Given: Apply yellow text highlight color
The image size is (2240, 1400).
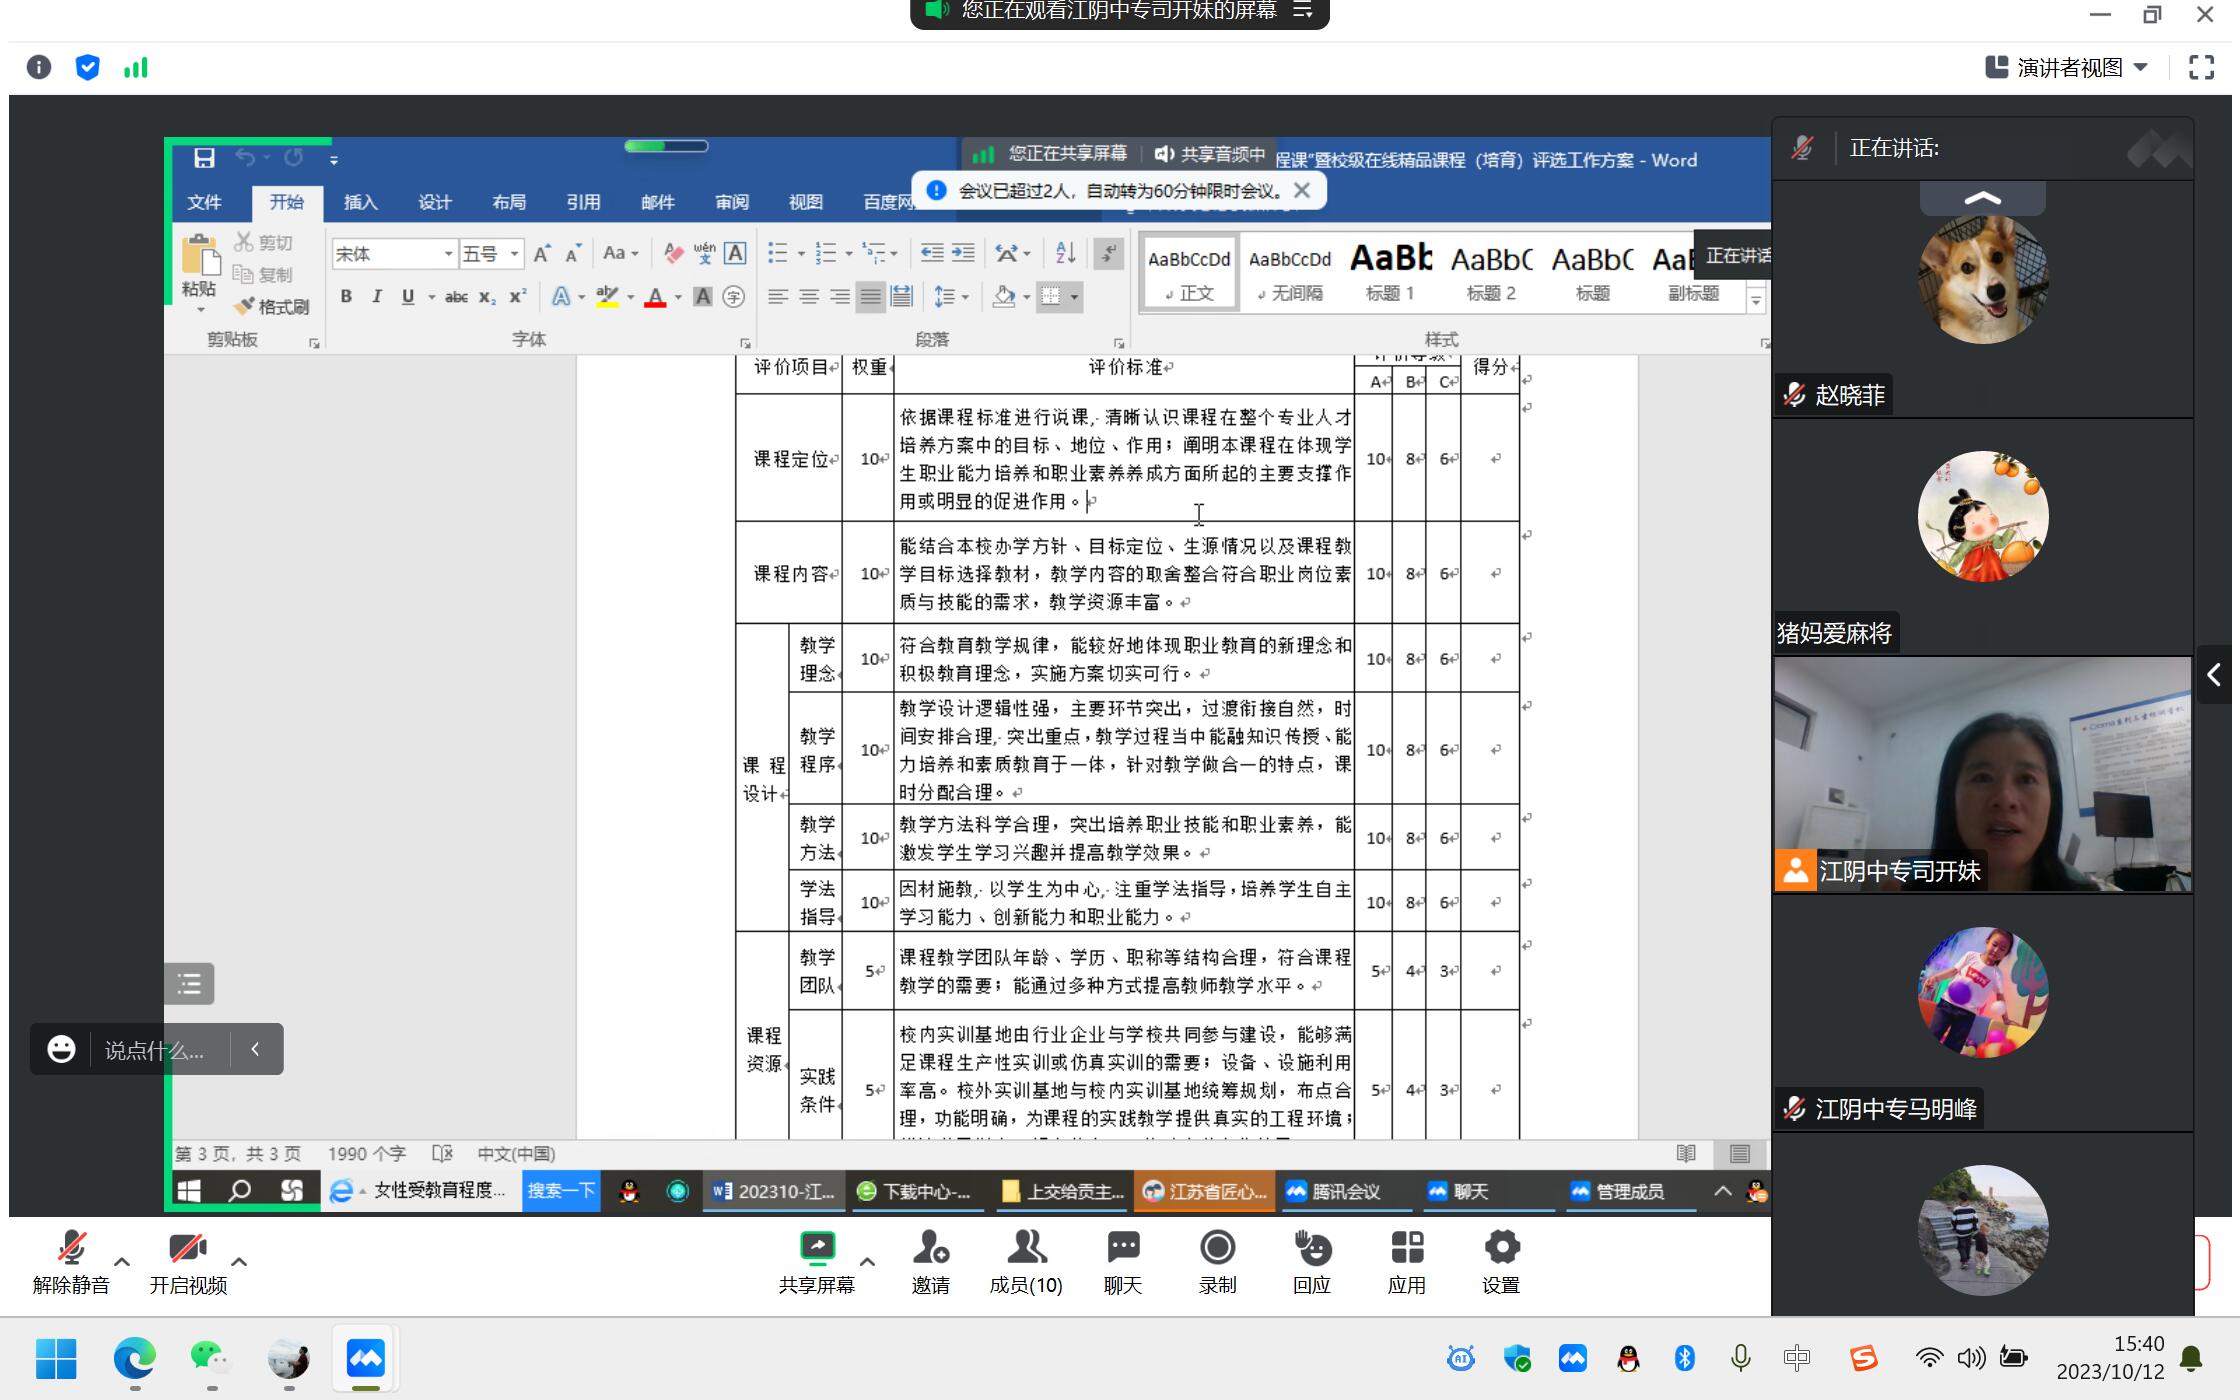Looking at the screenshot, I should click(607, 296).
